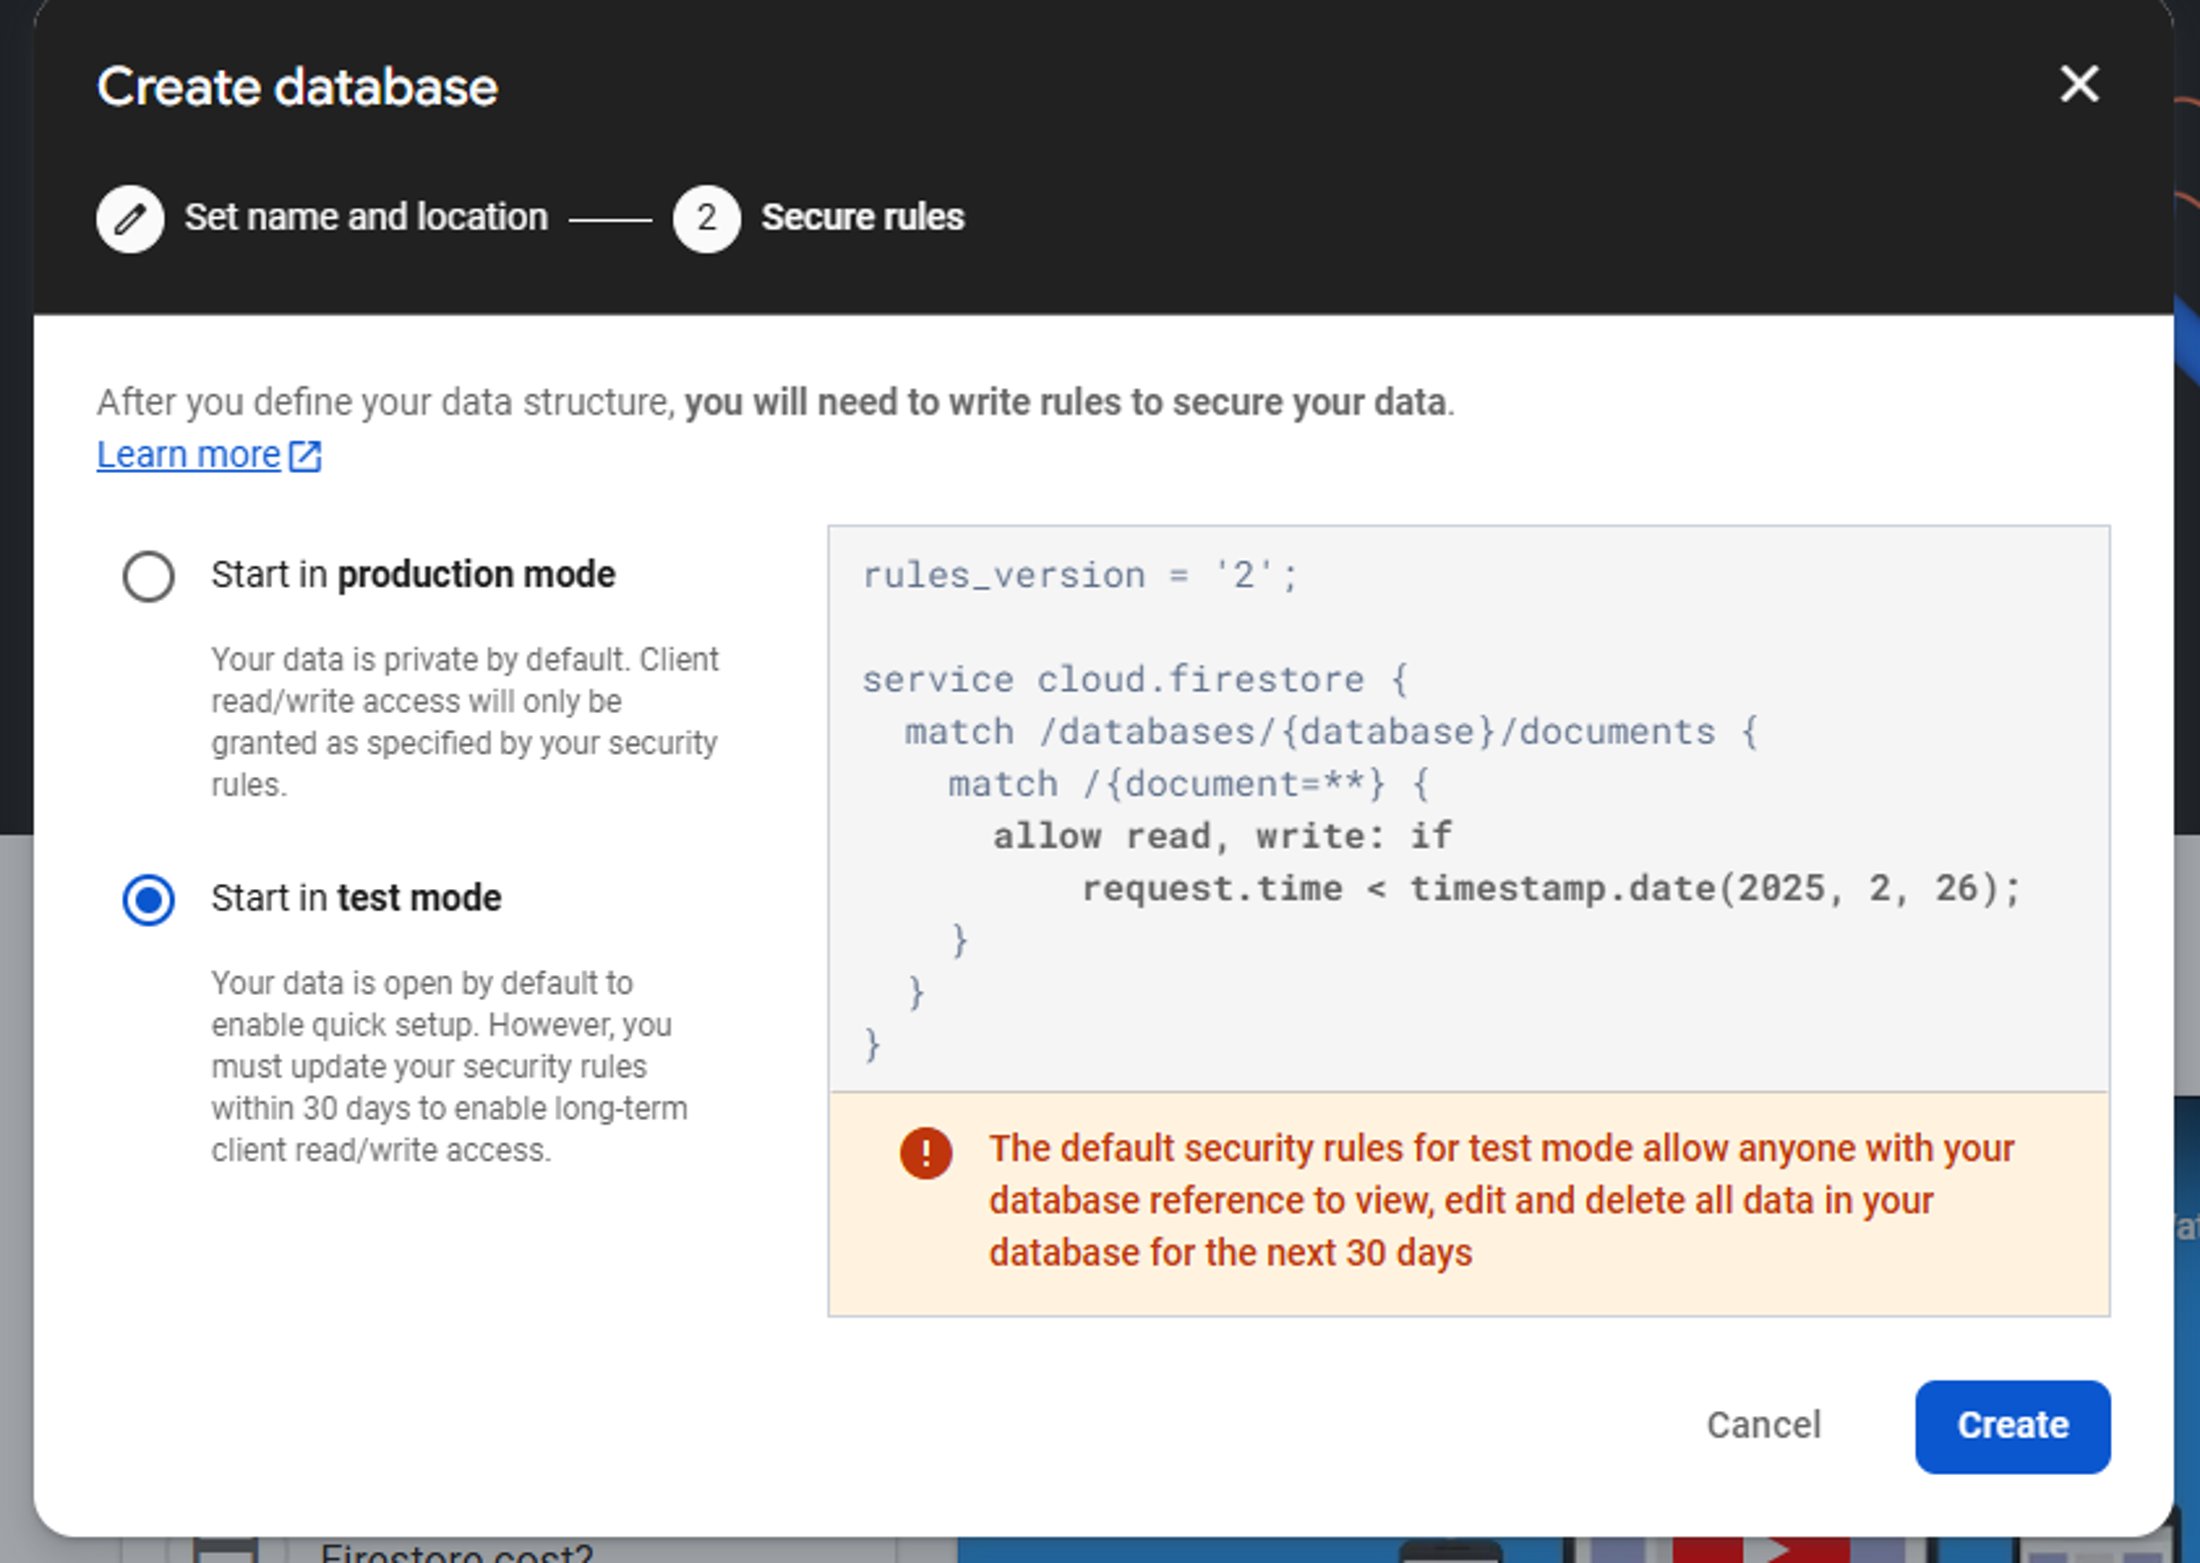Select the "Start in test mode" radio button
2200x1563 pixels.
tap(148, 899)
